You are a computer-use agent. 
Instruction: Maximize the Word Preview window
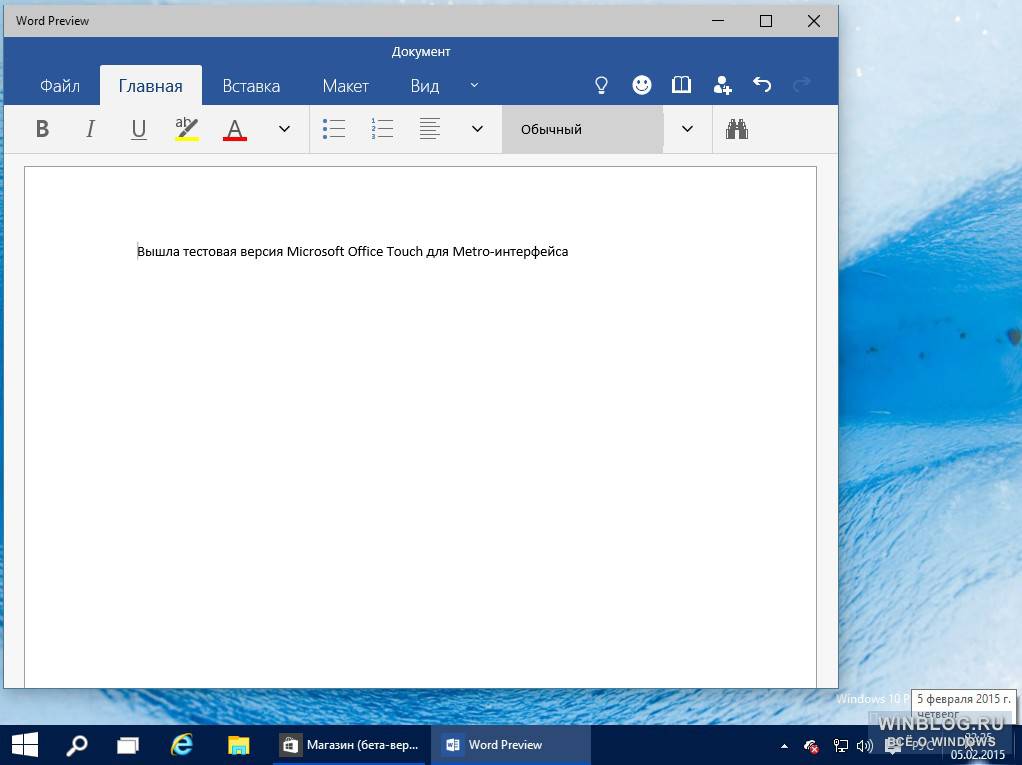pos(766,21)
